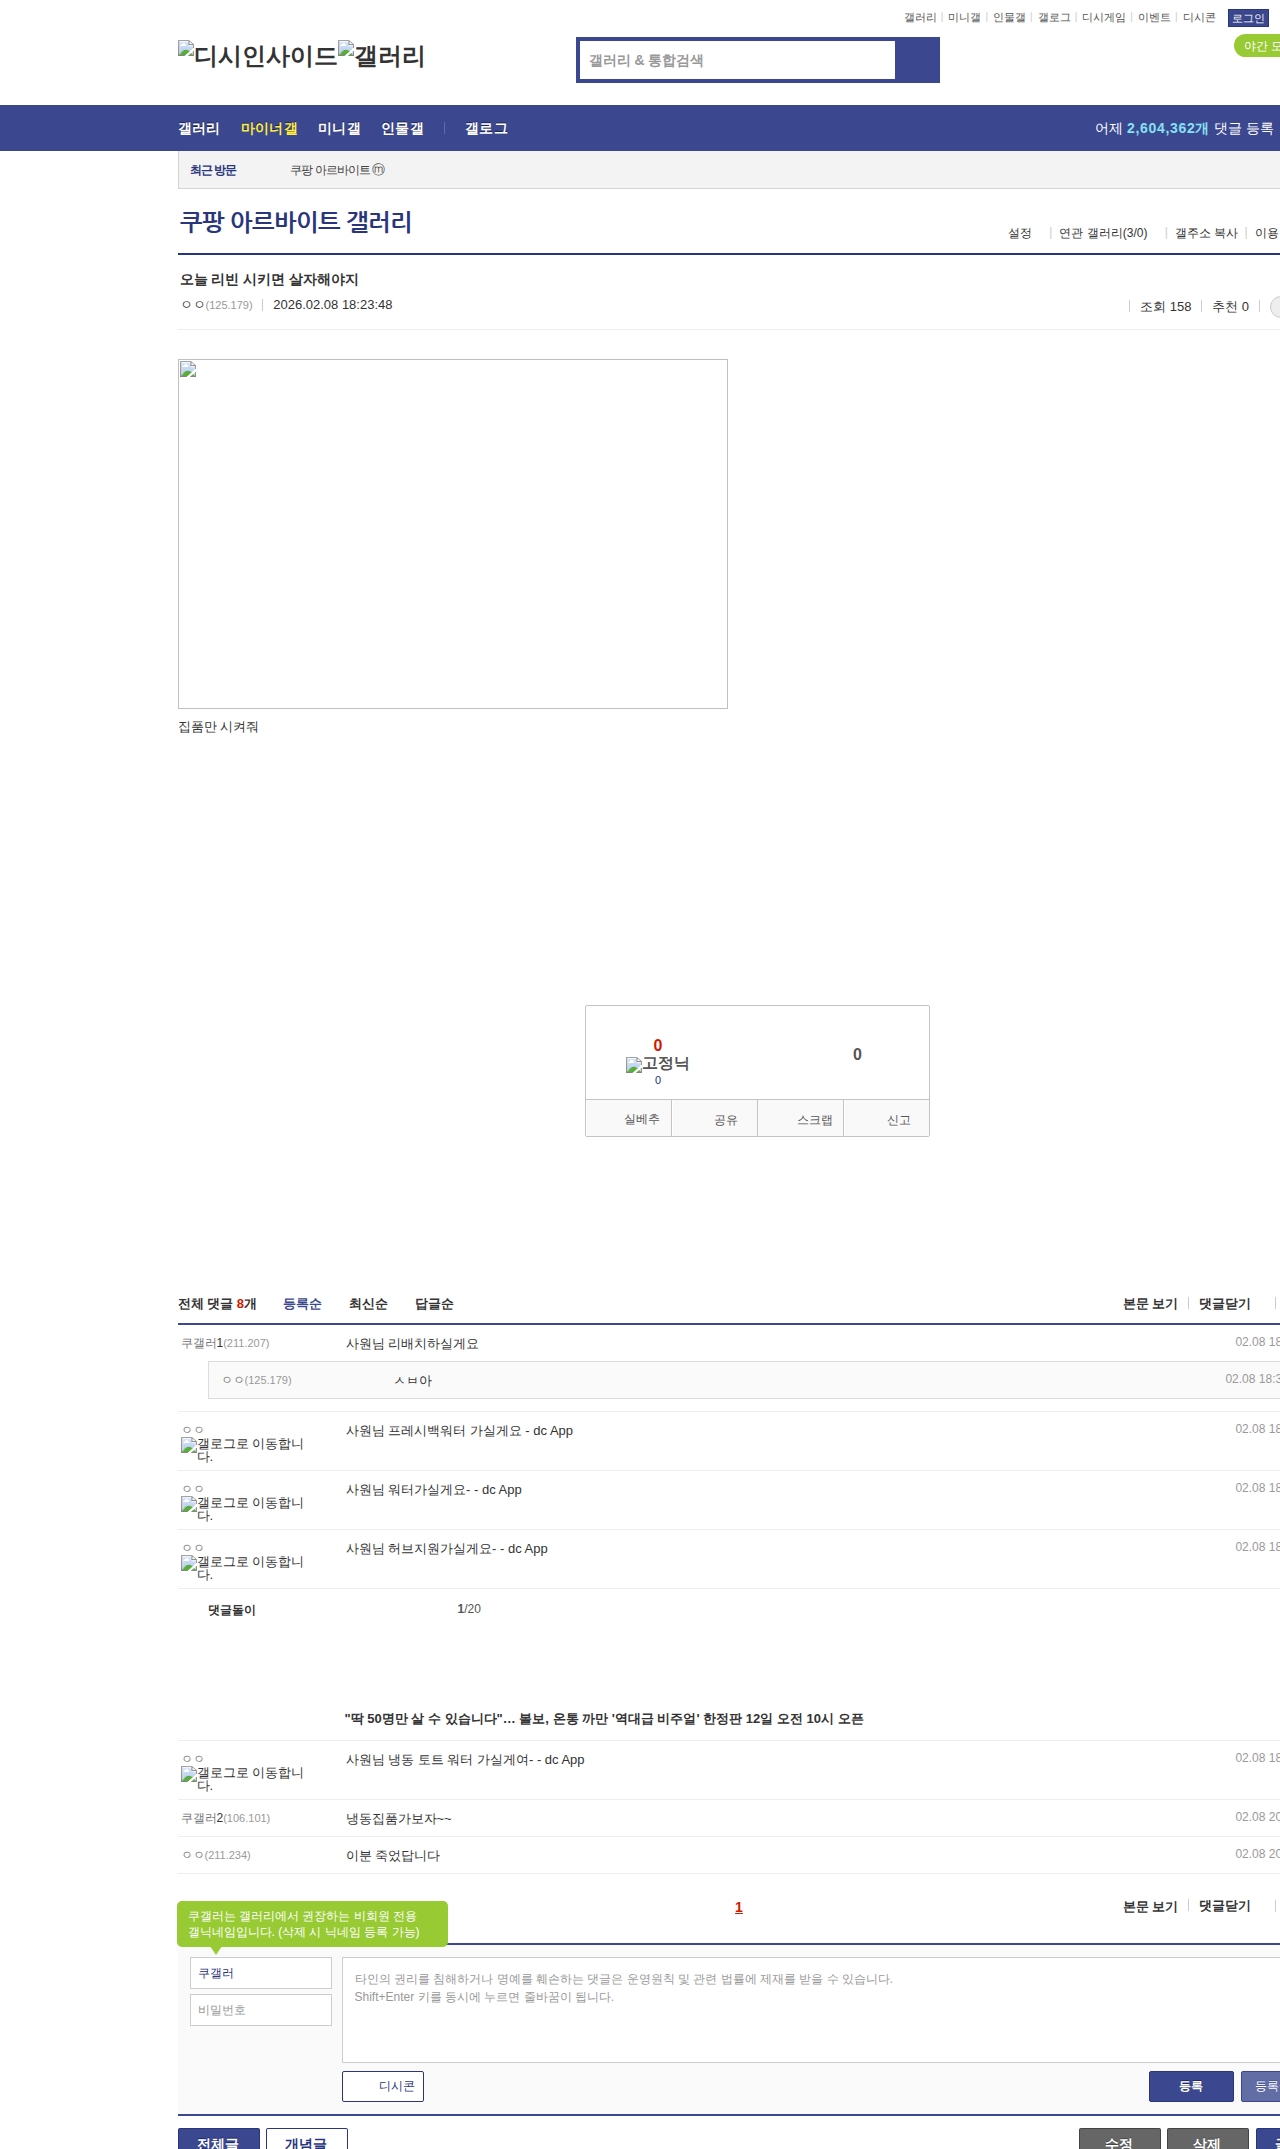Click reply comment 'ㅅㅂ아'
1280x2149 pixels.
413,1380
